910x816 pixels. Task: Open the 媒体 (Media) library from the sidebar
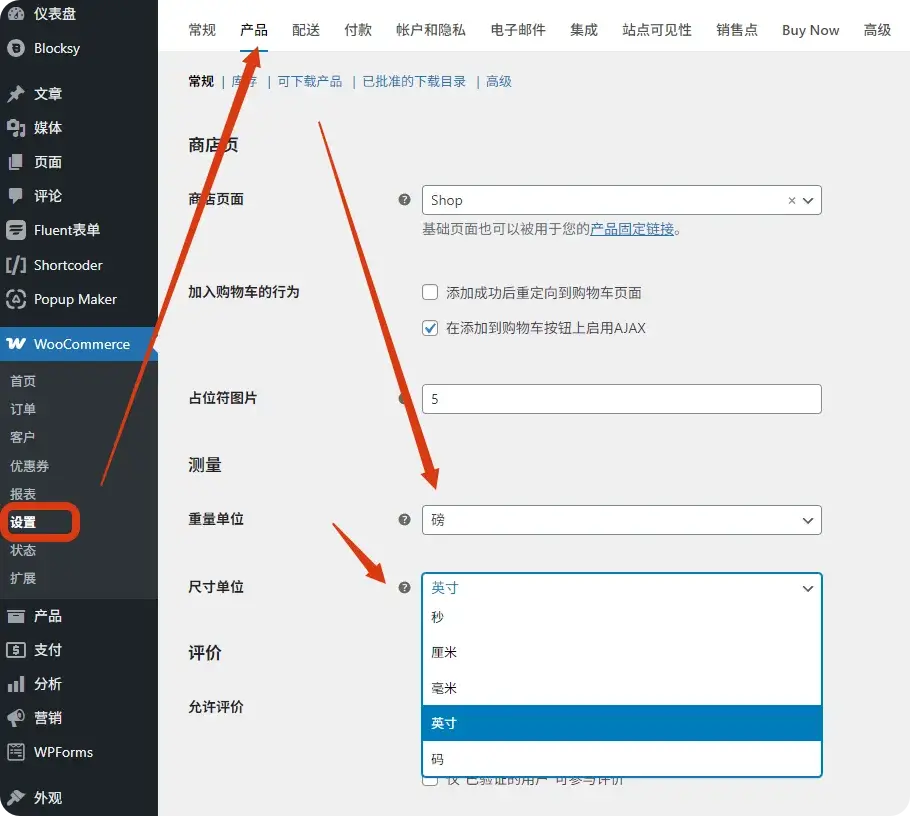[46, 128]
